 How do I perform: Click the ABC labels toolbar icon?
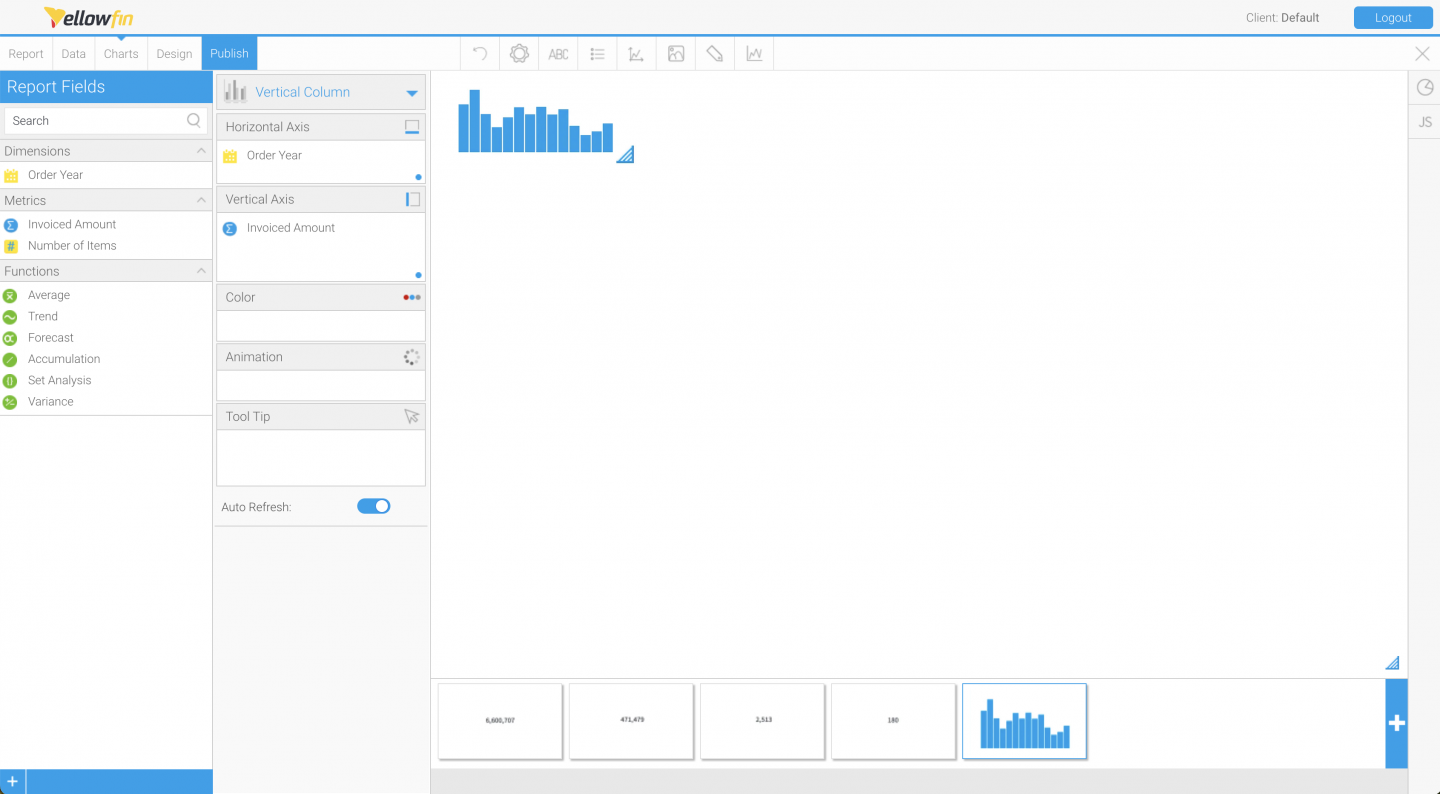[558, 53]
